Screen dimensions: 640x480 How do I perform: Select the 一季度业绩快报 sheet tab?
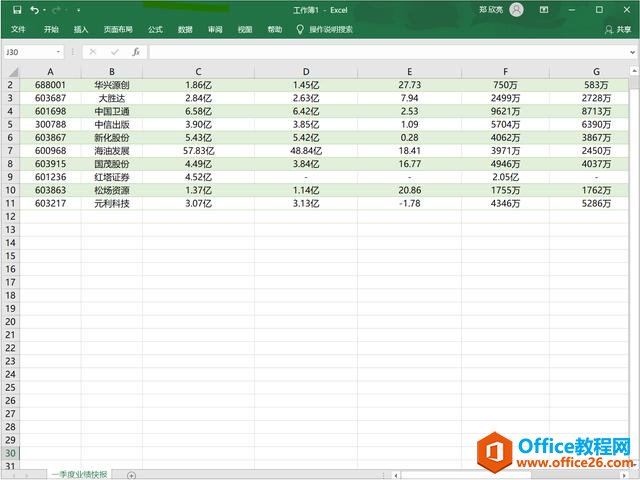coord(79,474)
